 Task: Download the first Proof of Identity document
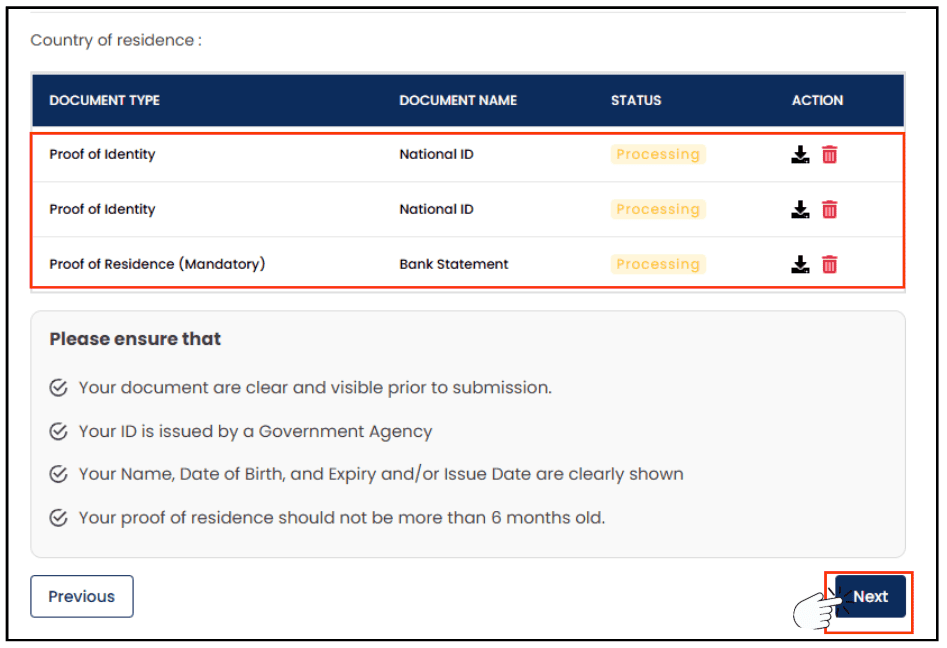(800, 155)
